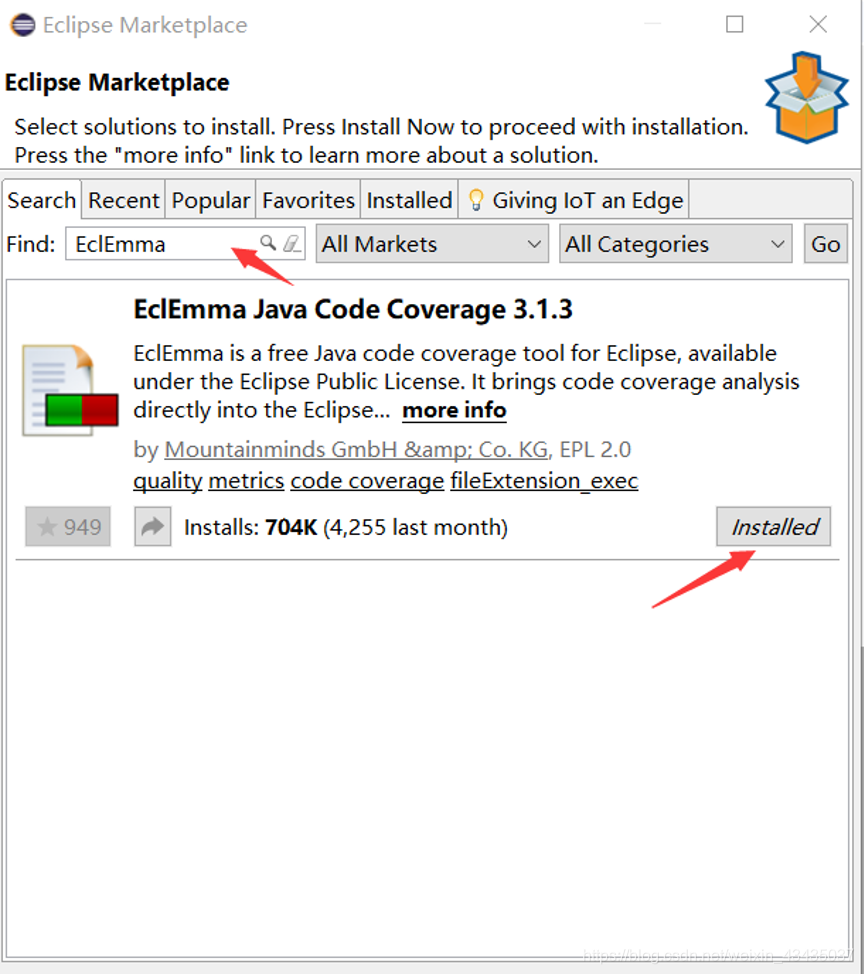Switch to the Search tab
Image resolution: width=864 pixels, height=974 pixels.
(42, 200)
